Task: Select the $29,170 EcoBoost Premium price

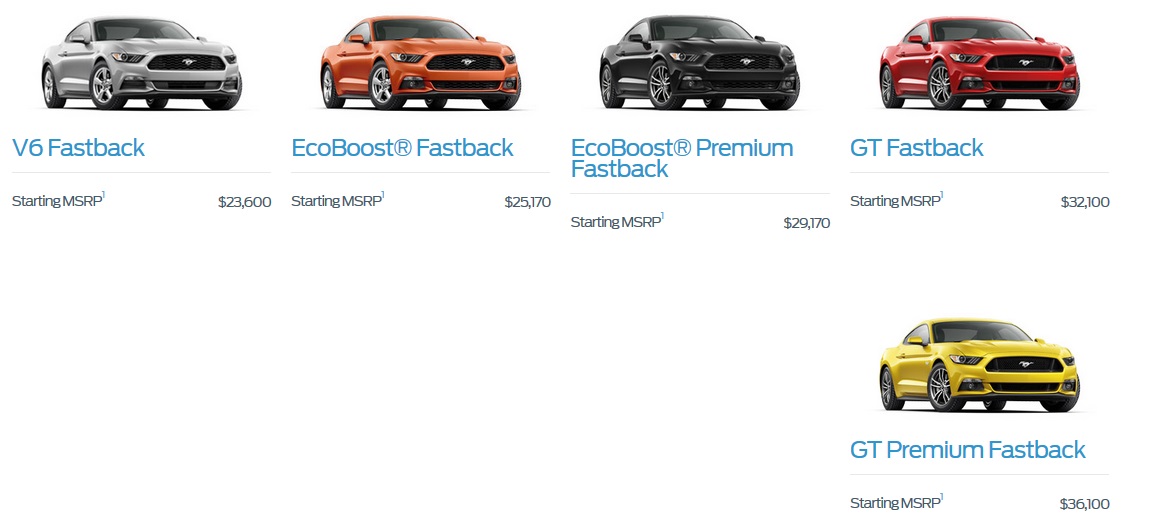Action: (x=807, y=223)
